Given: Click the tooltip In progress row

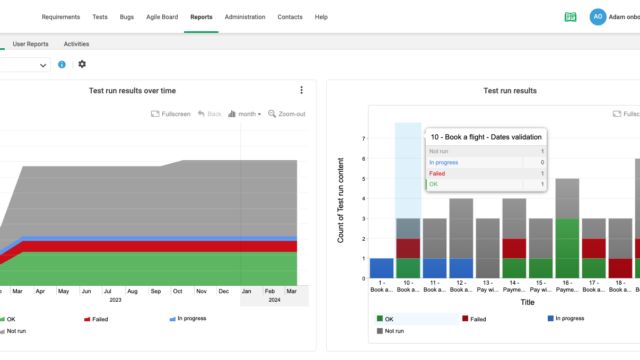Looking at the screenshot, I should tap(486, 162).
